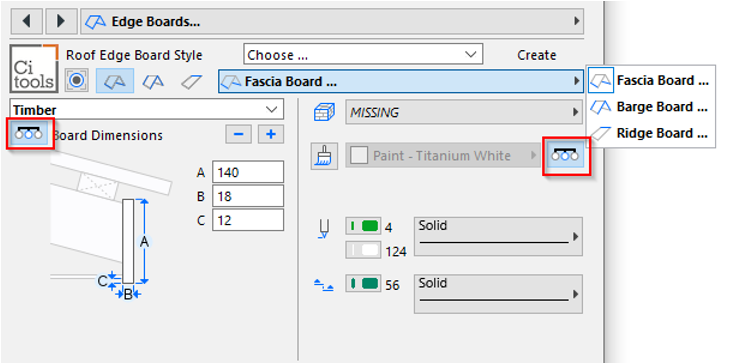Toggle the paintbrush surface override button
734x364 pixels.
(324, 156)
